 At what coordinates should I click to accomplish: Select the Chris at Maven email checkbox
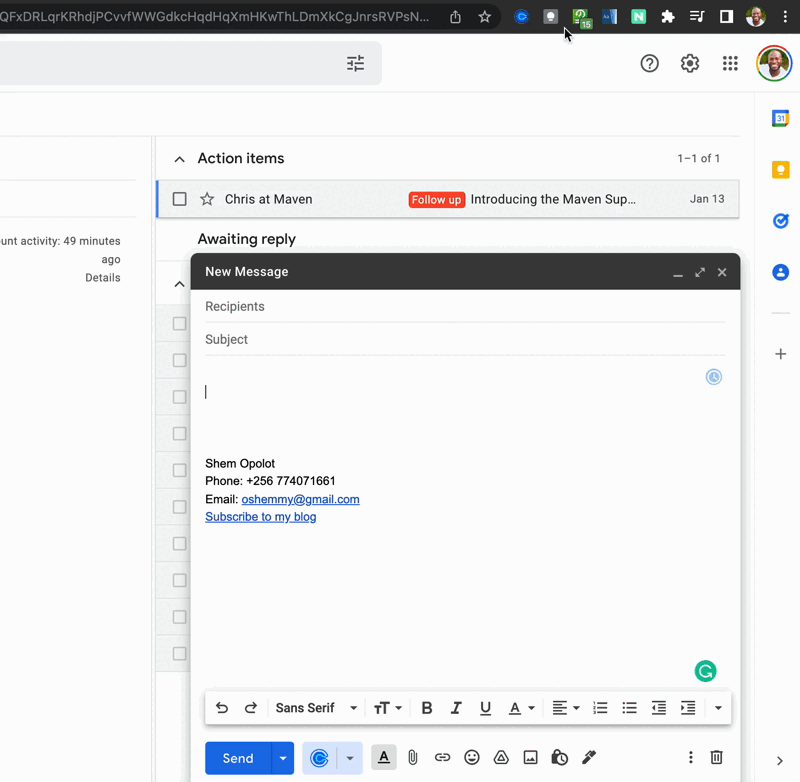[180, 199]
